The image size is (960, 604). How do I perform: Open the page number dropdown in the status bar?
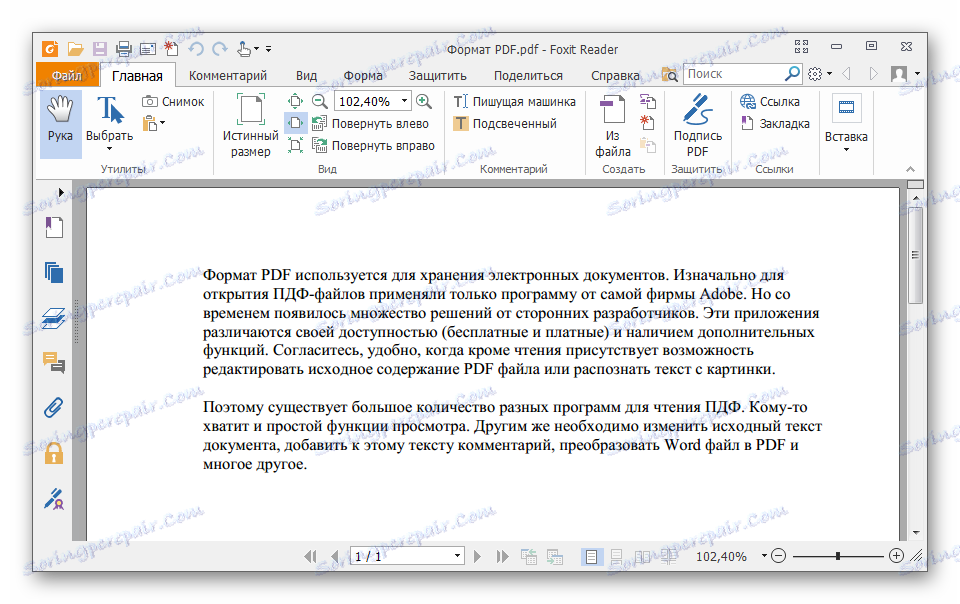point(457,556)
